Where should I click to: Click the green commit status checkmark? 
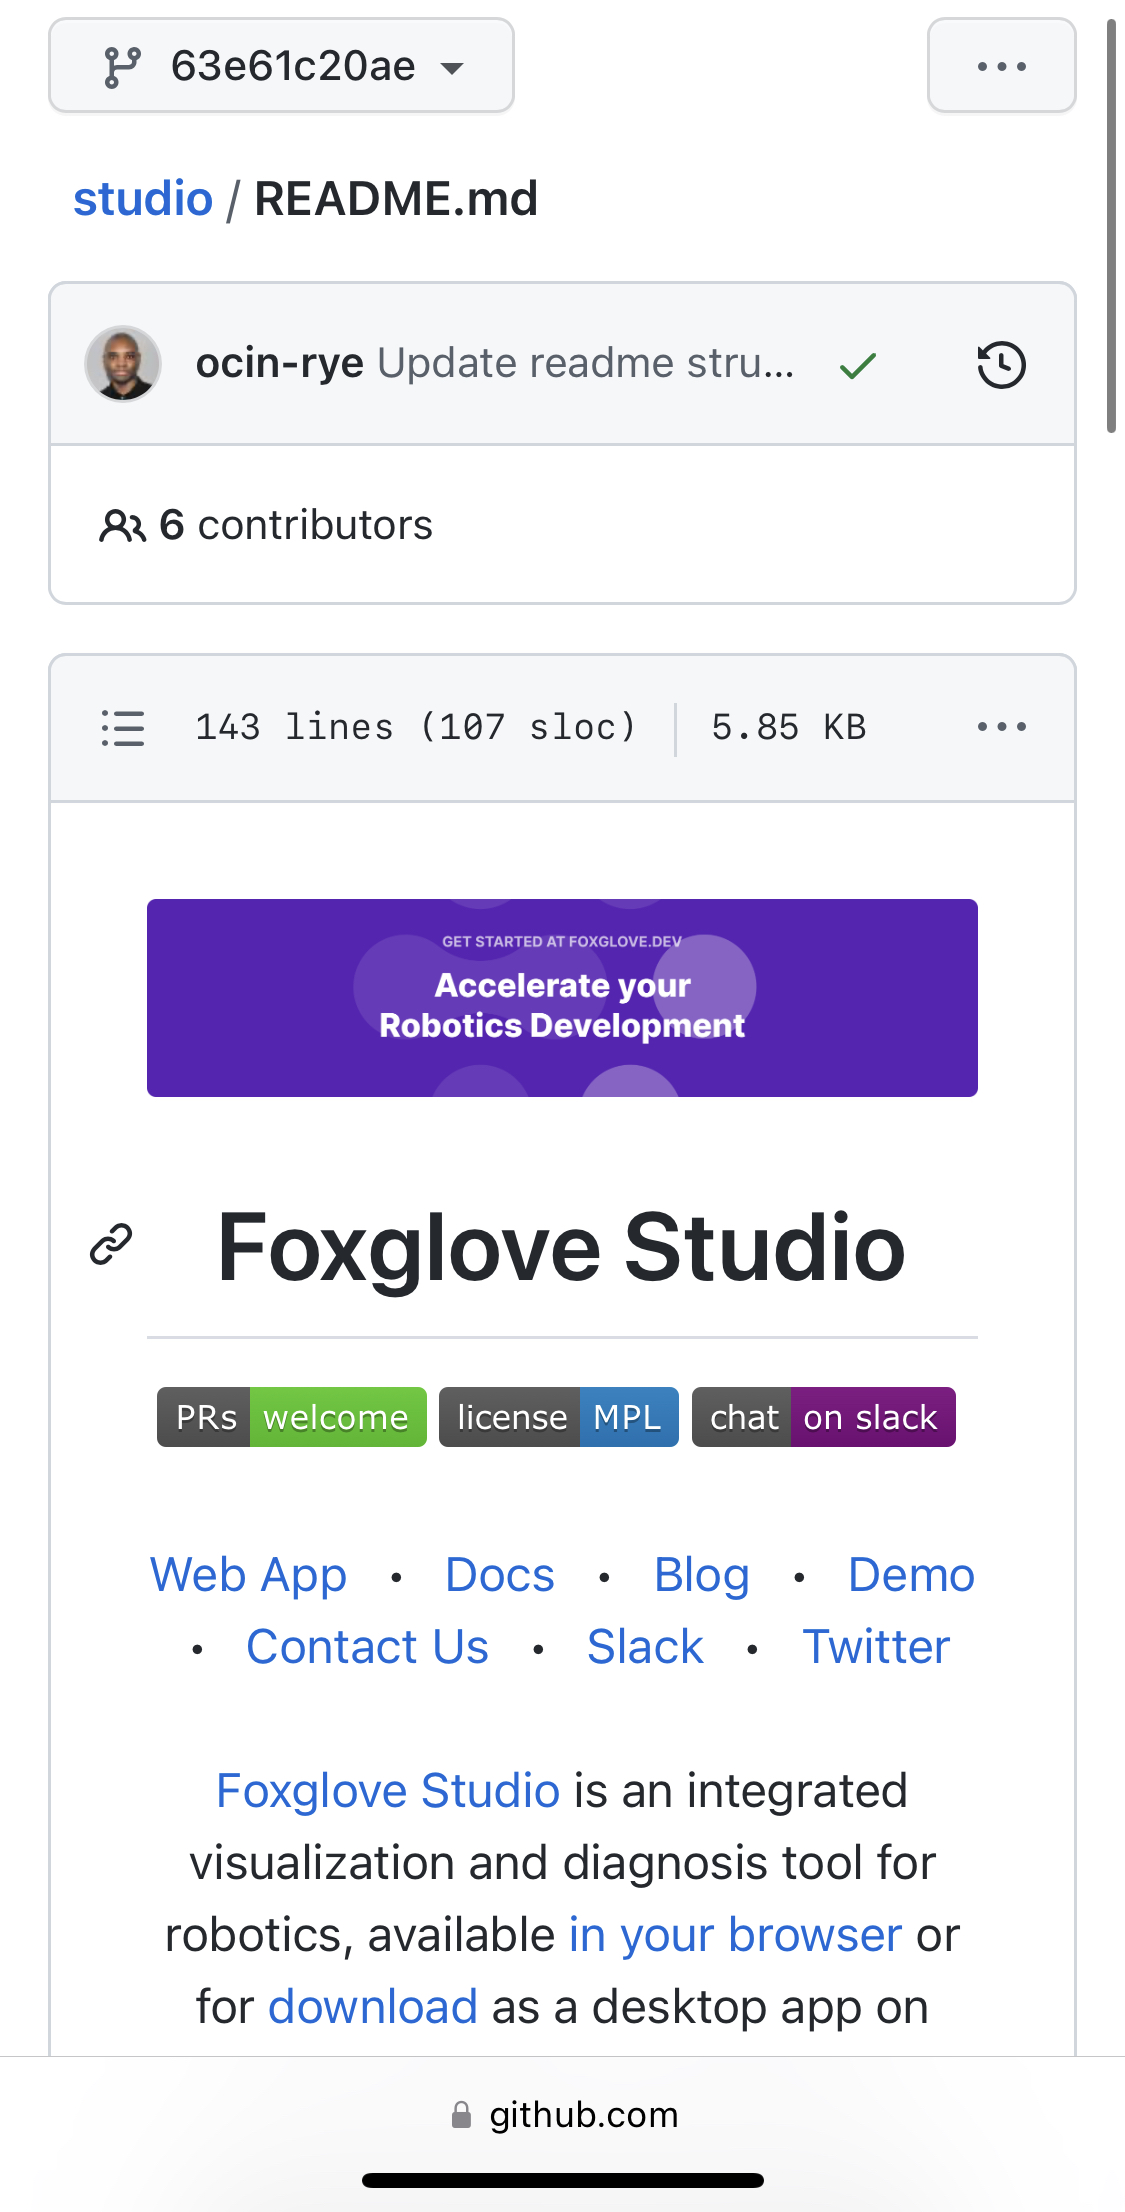pyautogui.click(x=858, y=366)
